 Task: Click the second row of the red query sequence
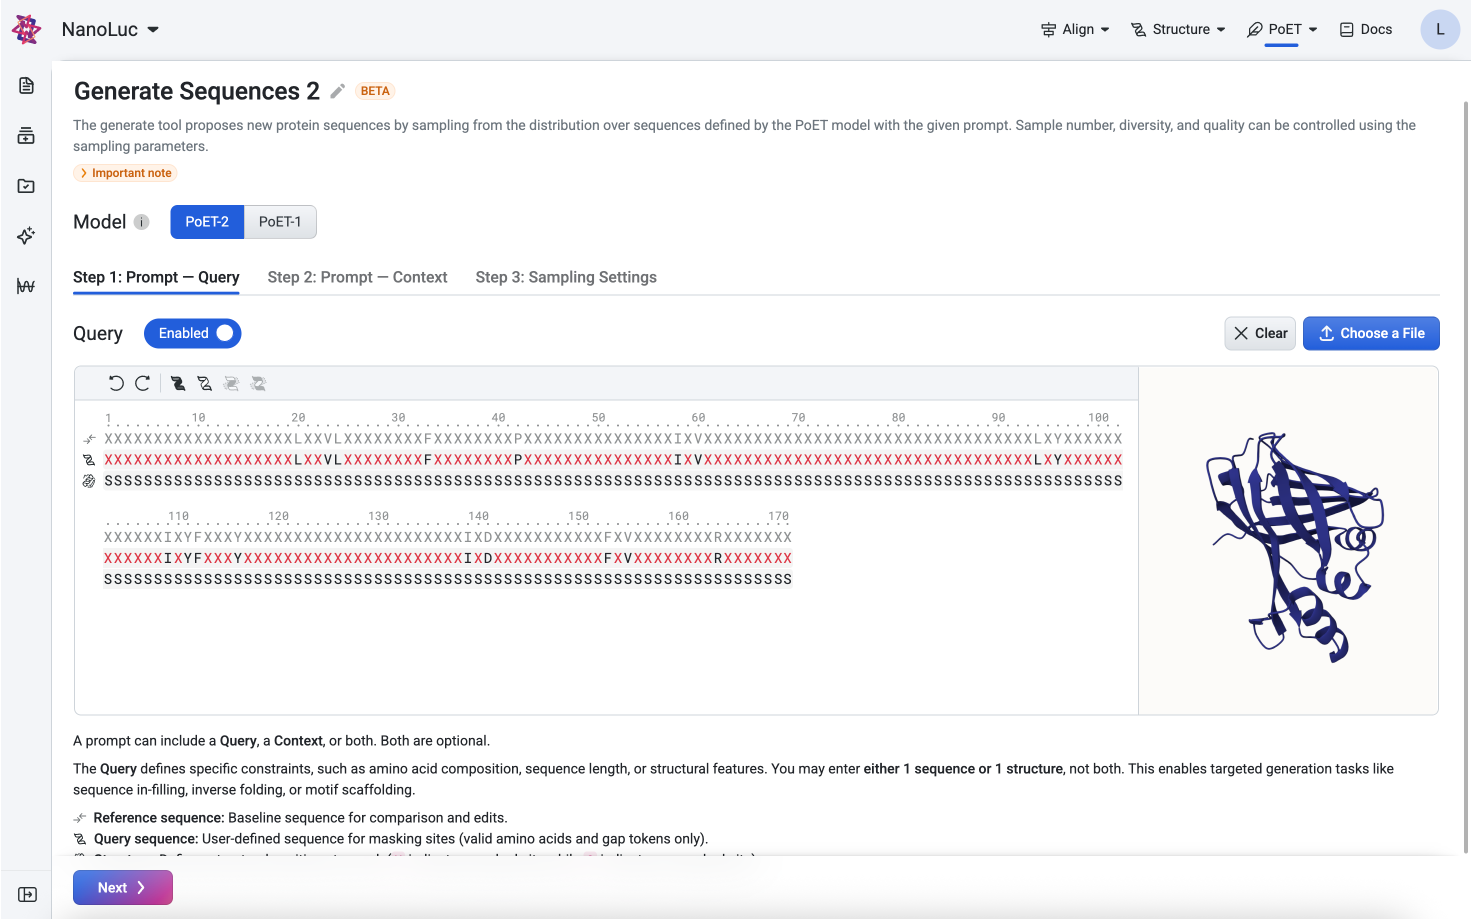[x=448, y=558]
